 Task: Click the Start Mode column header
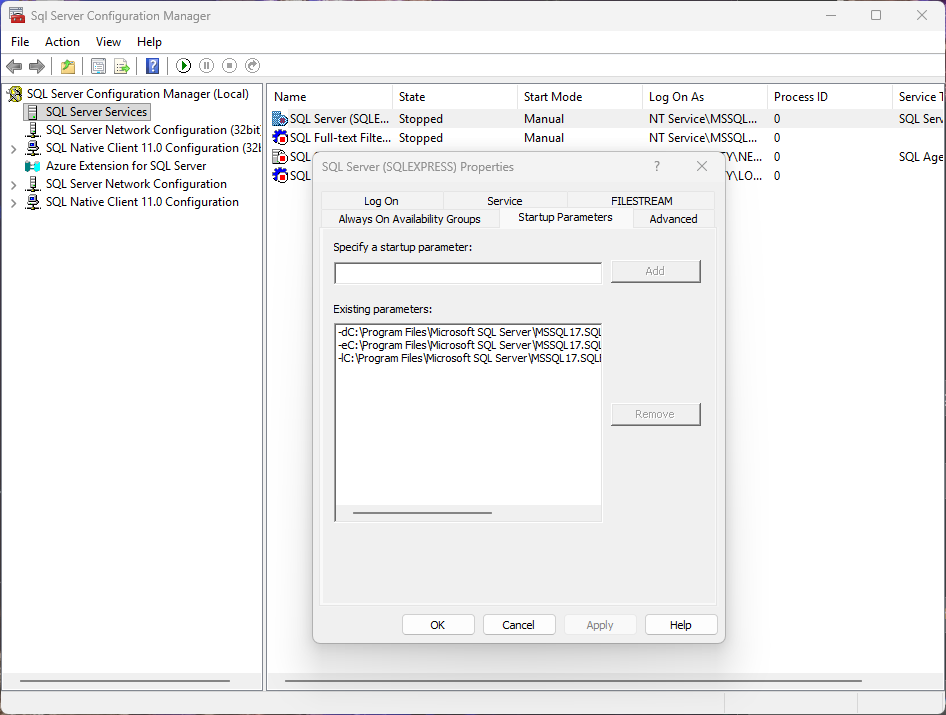[580, 97]
